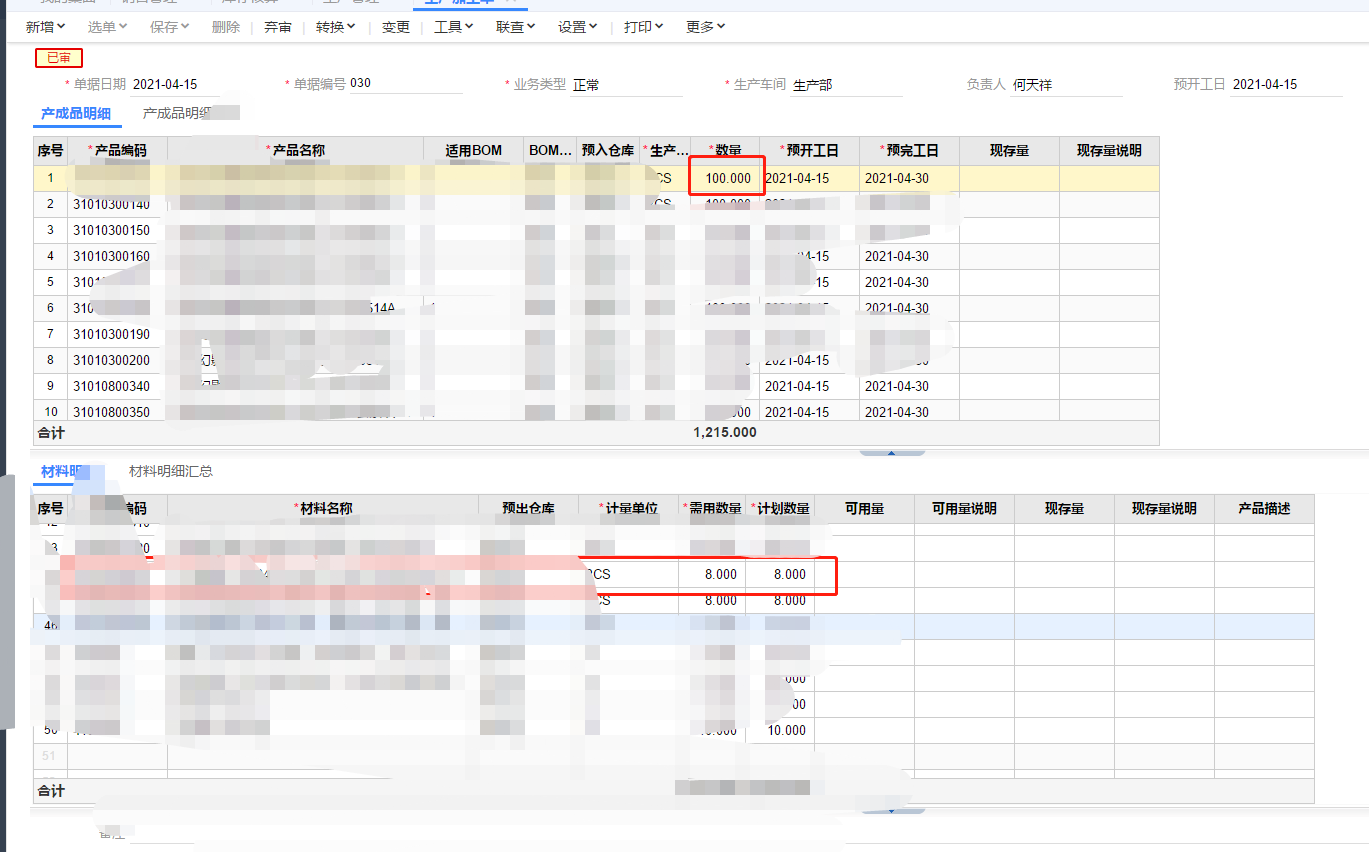The width and height of the screenshot is (1369, 852).
Task: Open the 选单 dropdown
Action: coord(107,27)
